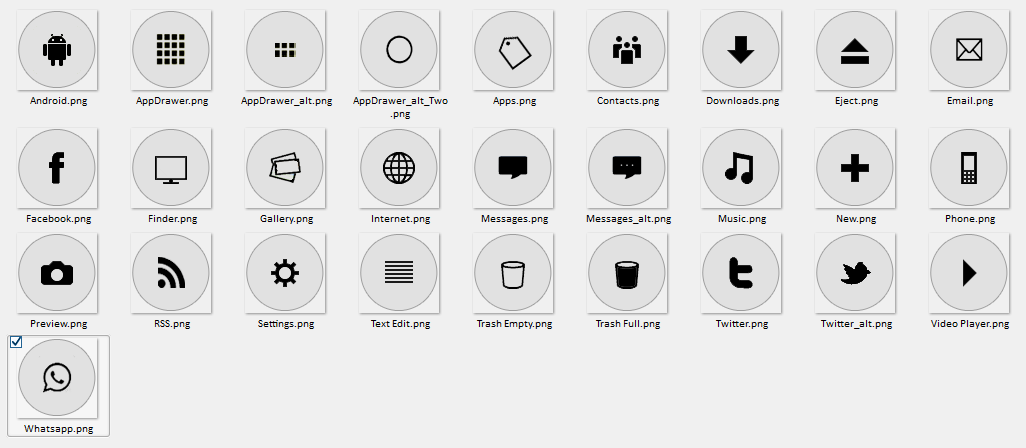1026x448 pixels.
Task: Pick the AppDrawer_alt_Two circle icon
Action: coord(398,50)
